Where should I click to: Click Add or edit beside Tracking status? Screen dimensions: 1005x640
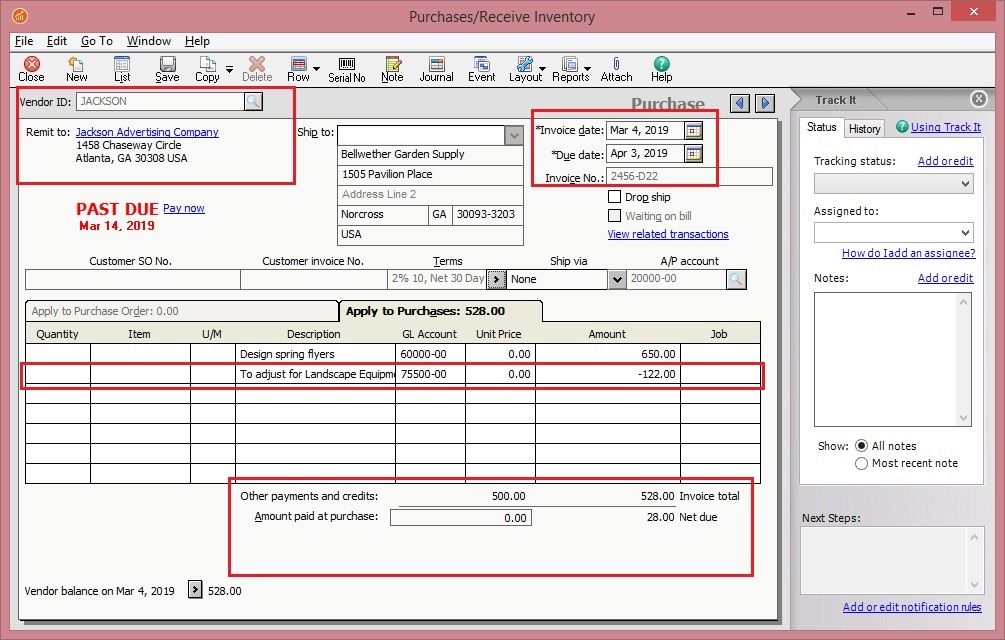click(945, 161)
